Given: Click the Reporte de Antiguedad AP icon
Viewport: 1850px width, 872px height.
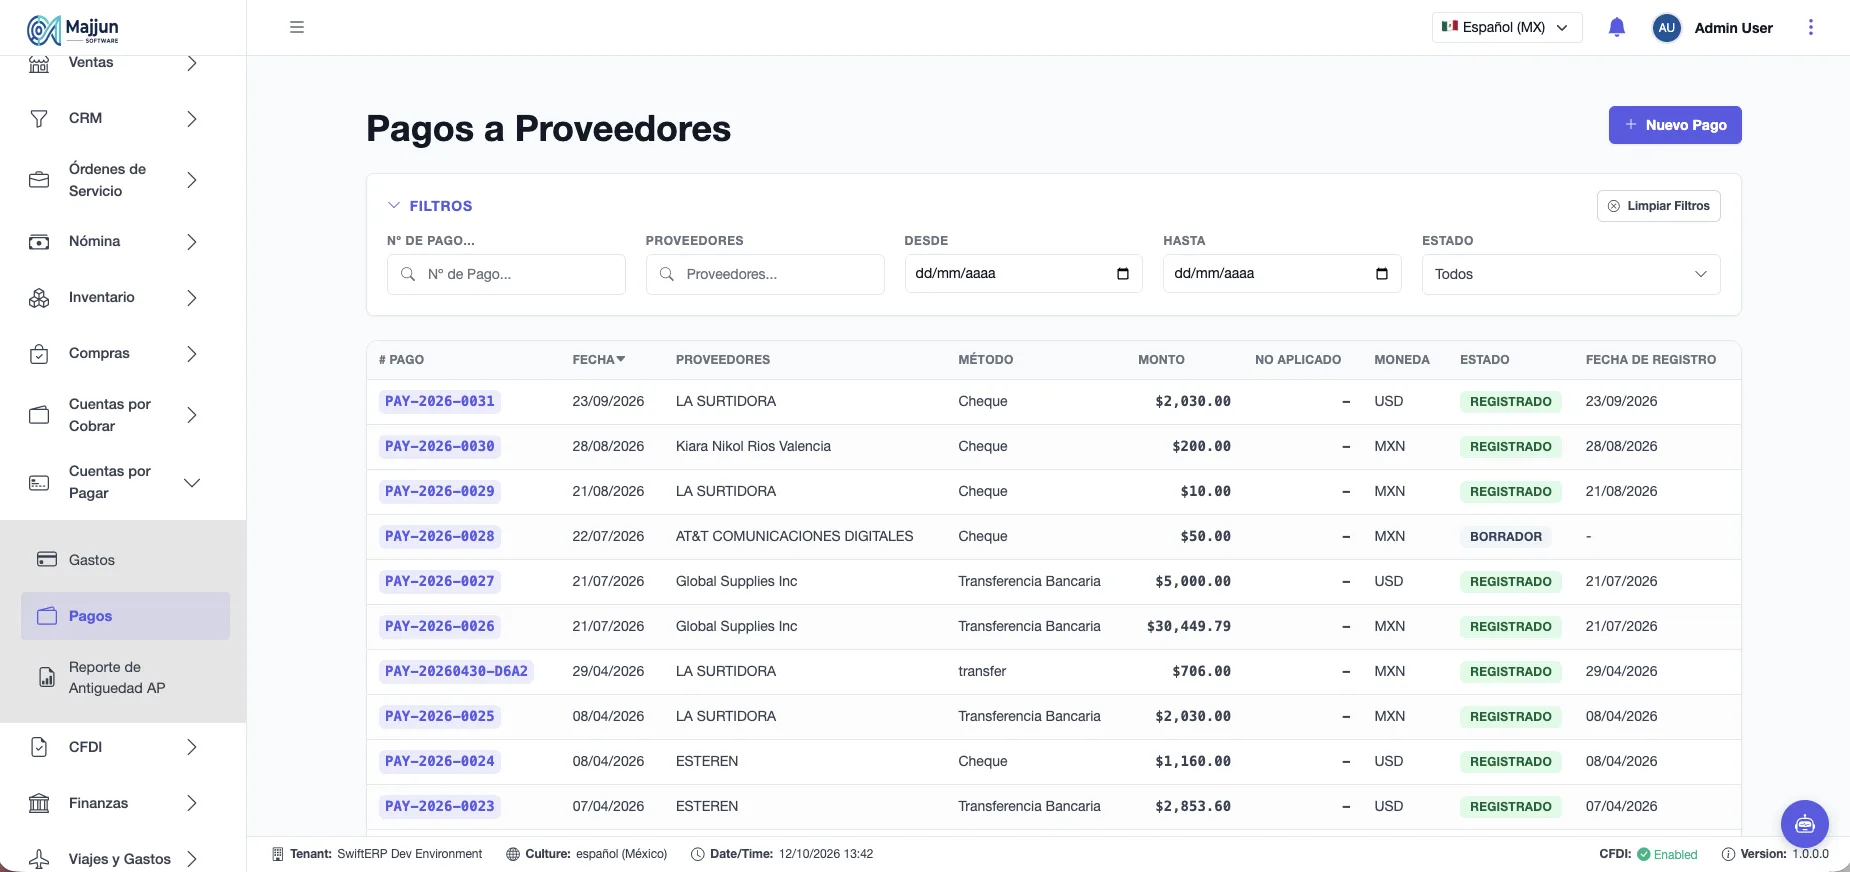Looking at the screenshot, I should point(47,678).
